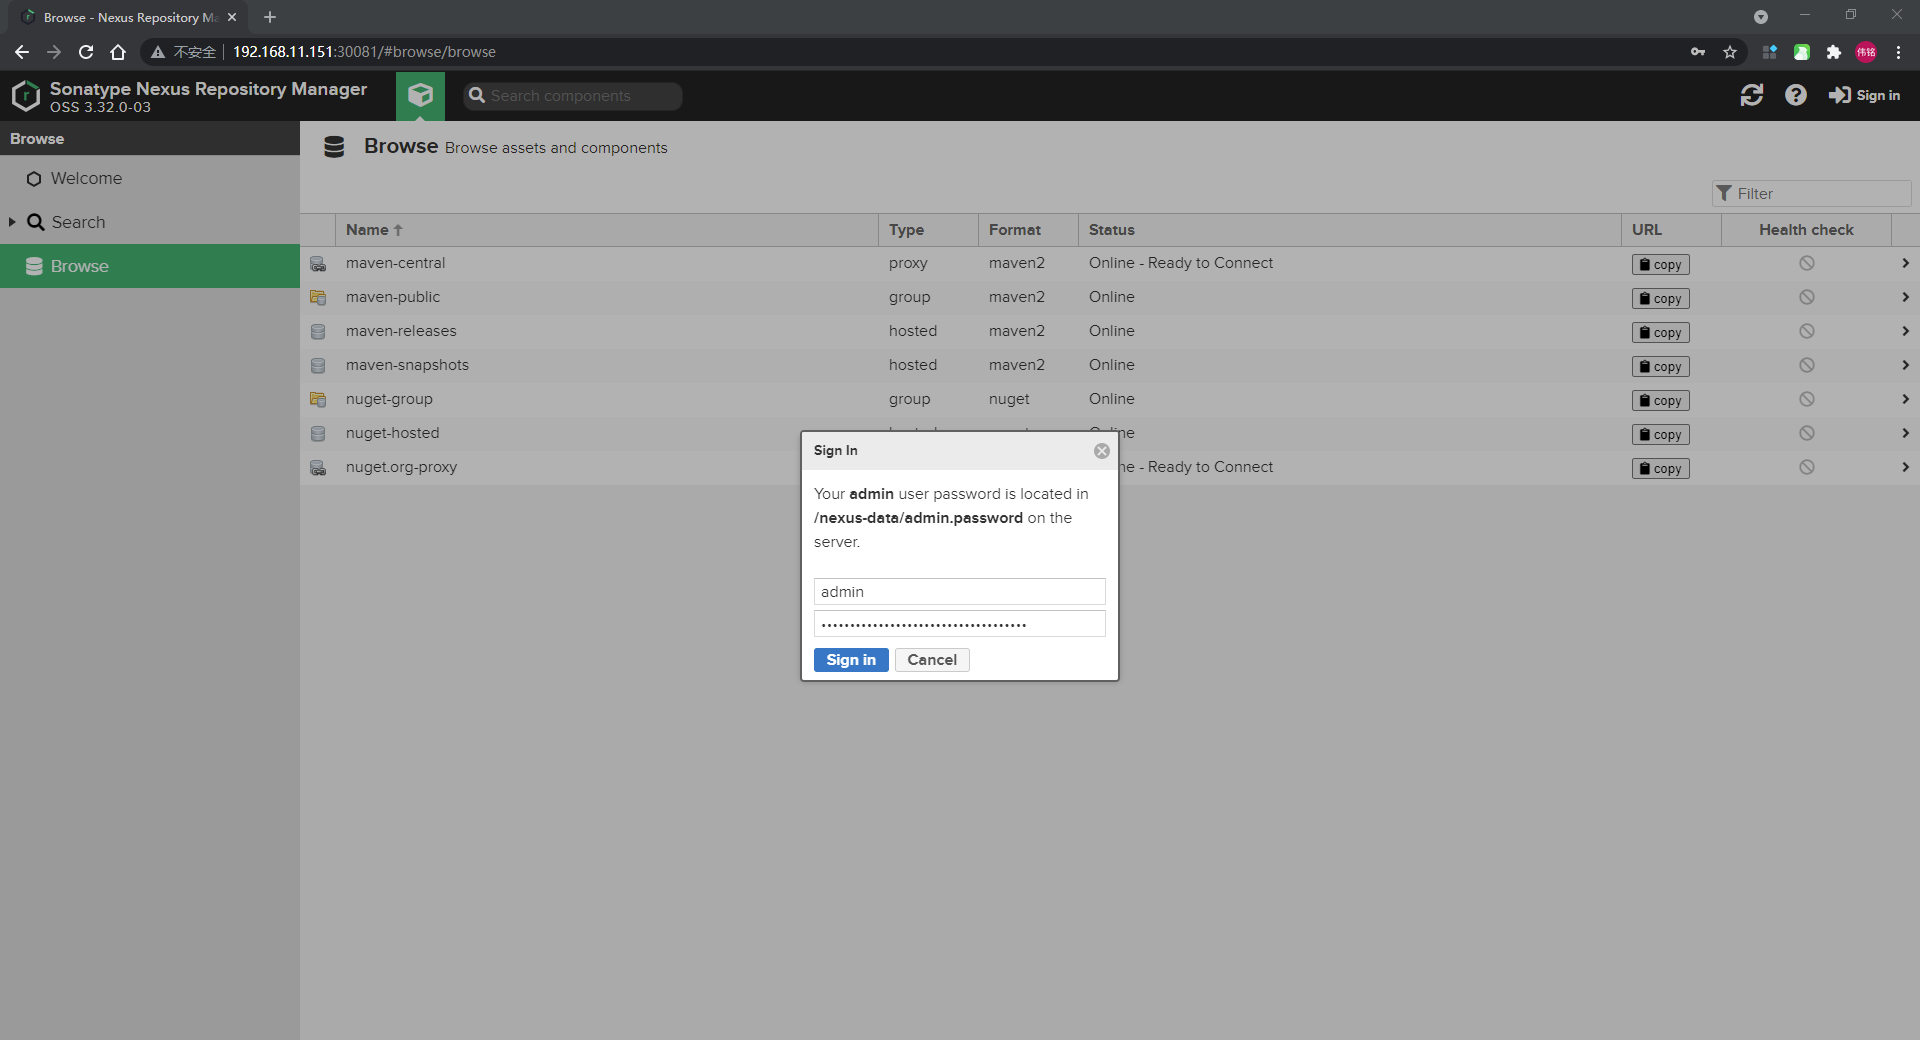Select Search in the sidebar
Viewport: 1920px width, 1040px height.
click(150, 222)
